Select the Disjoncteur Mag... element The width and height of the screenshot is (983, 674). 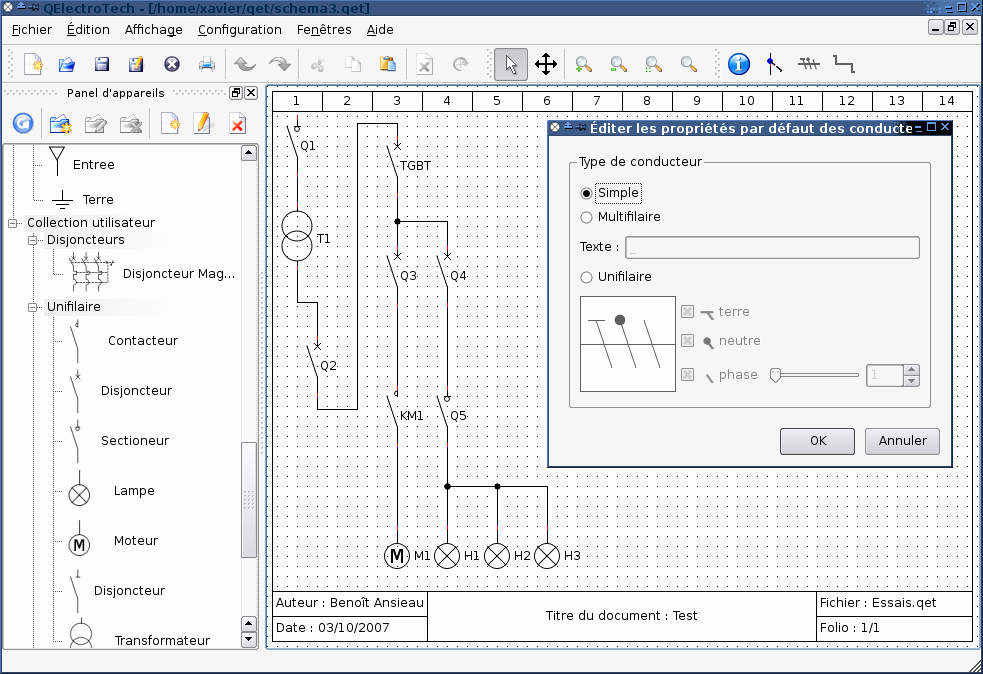pyautogui.click(x=179, y=273)
